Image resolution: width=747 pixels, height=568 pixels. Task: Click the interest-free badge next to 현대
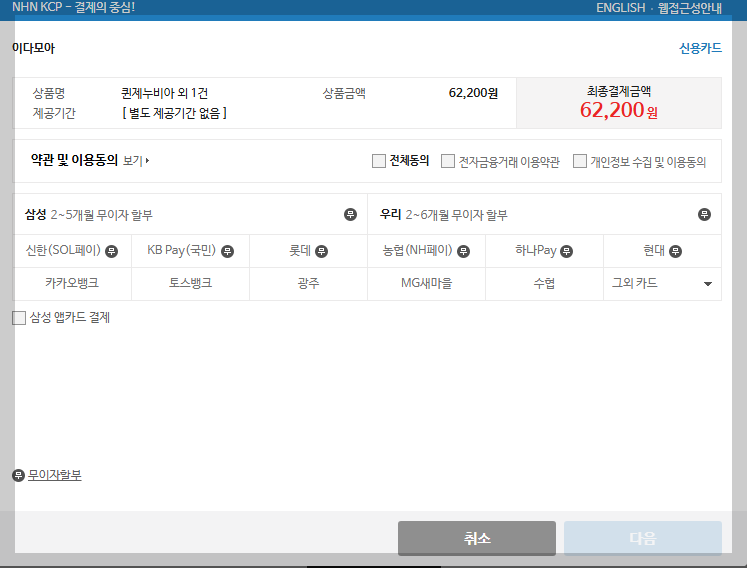(675, 251)
